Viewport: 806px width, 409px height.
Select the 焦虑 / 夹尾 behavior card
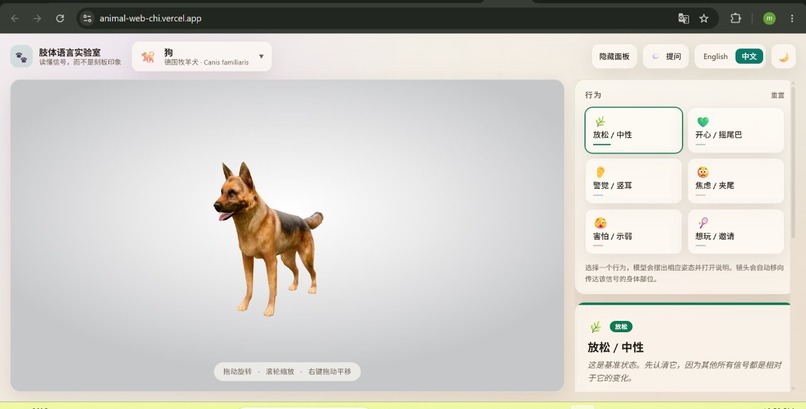736,181
